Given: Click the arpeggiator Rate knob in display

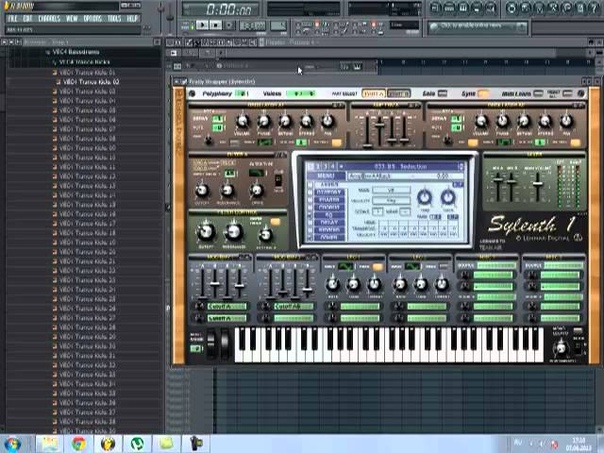Looking at the screenshot, I should (x=424, y=197).
